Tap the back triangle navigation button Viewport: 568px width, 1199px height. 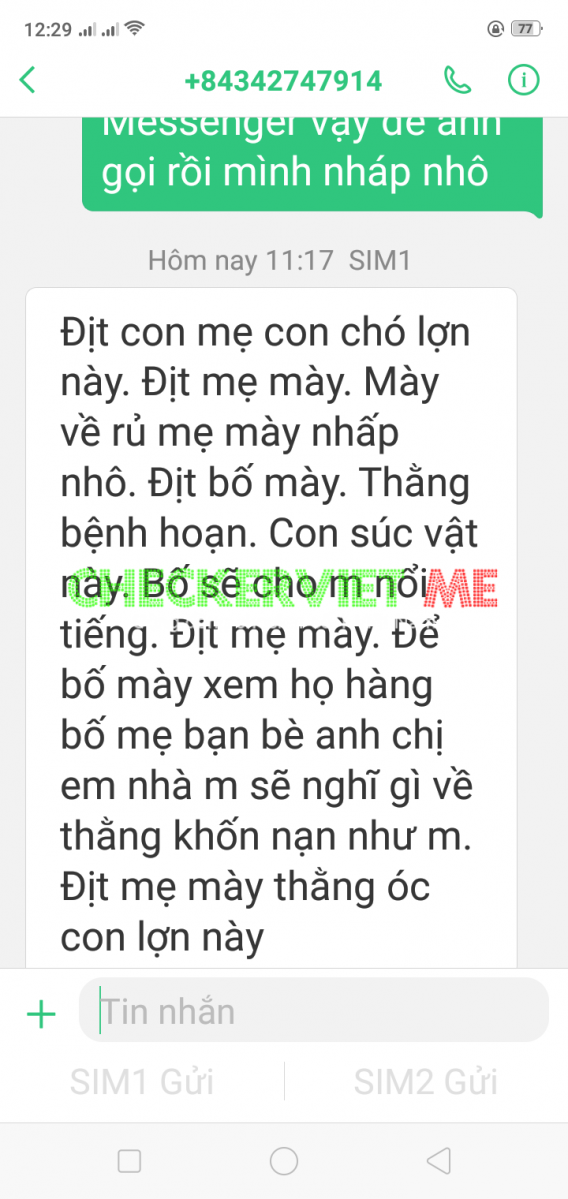(438, 1162)
